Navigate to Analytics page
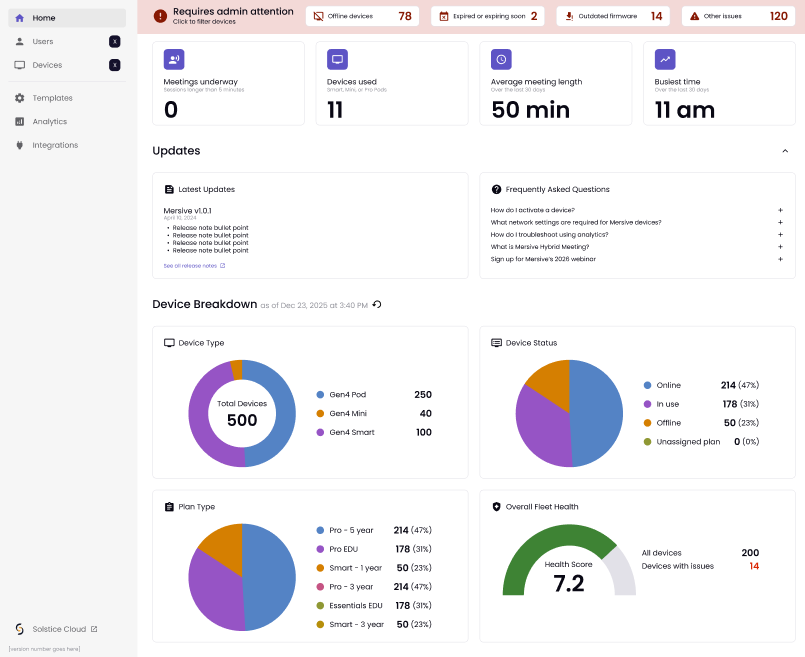Screen dimensions: 805x657 tap(67, 122)
